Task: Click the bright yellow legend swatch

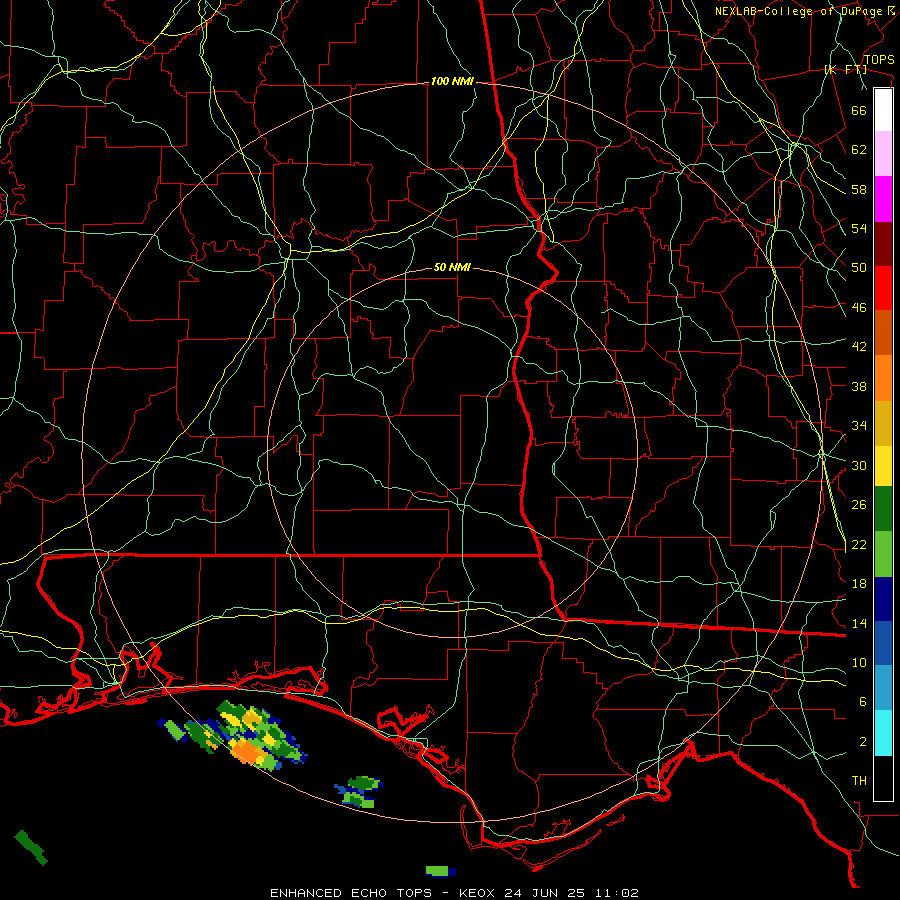Action: [x=883, y=466]
